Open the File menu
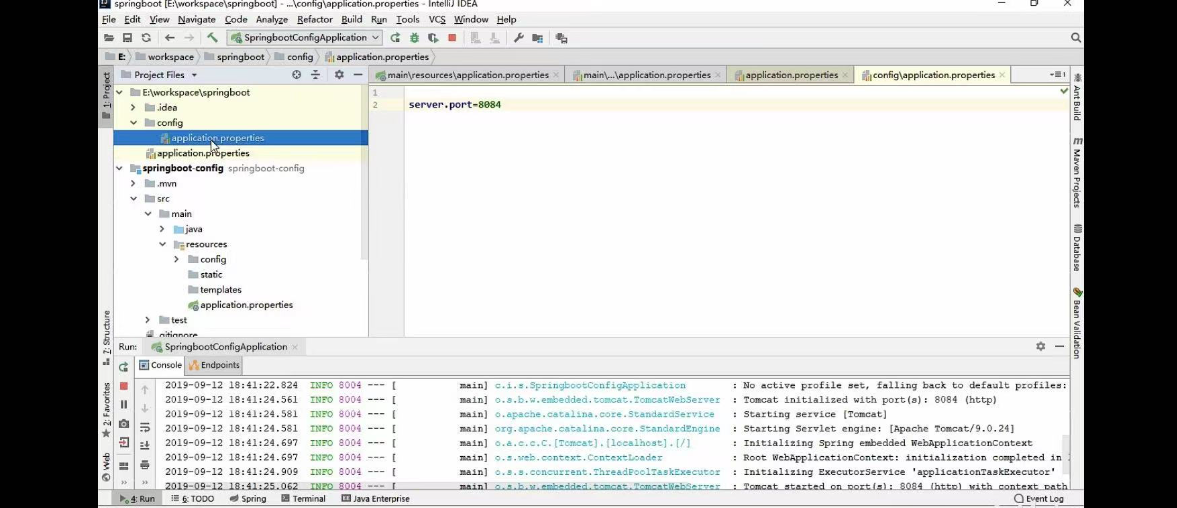This screenshot has height=508, width=1177. coord(109,20)
